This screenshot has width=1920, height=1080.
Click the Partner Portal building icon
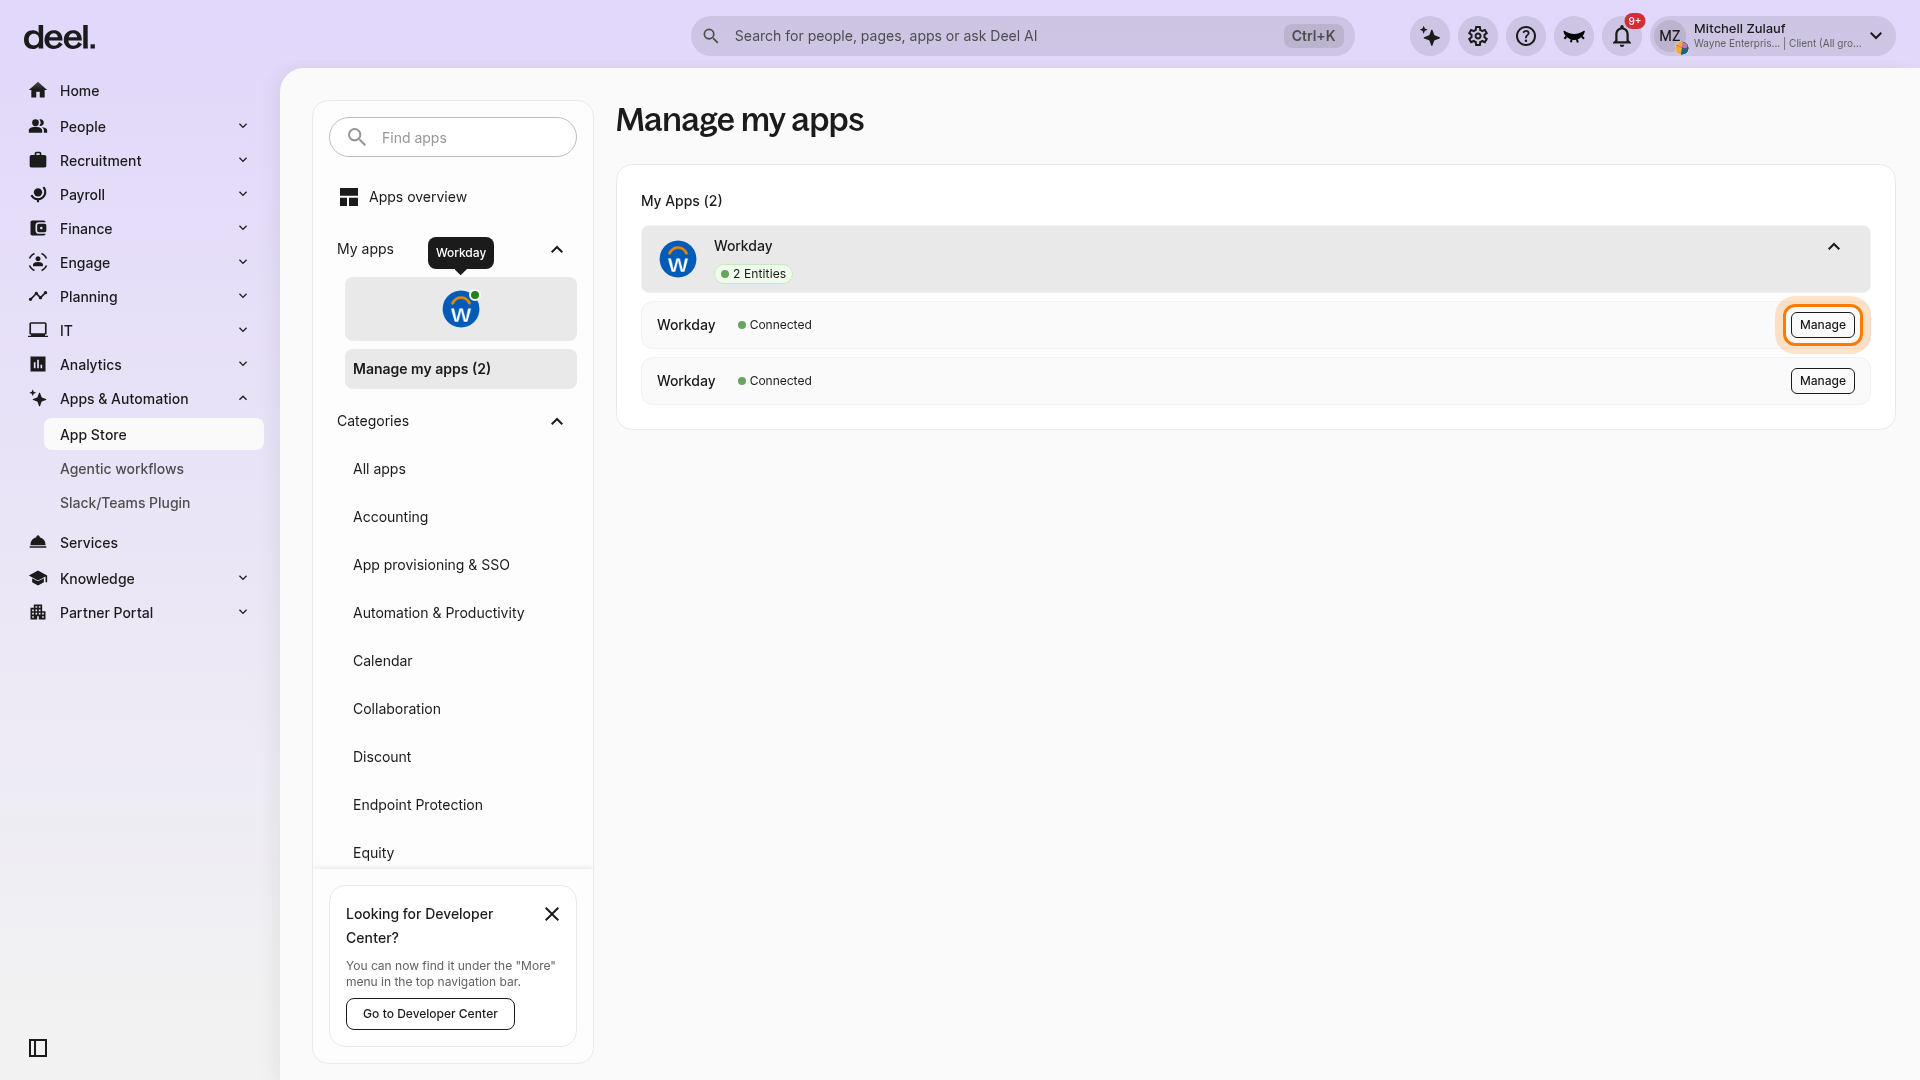point(38,612)
